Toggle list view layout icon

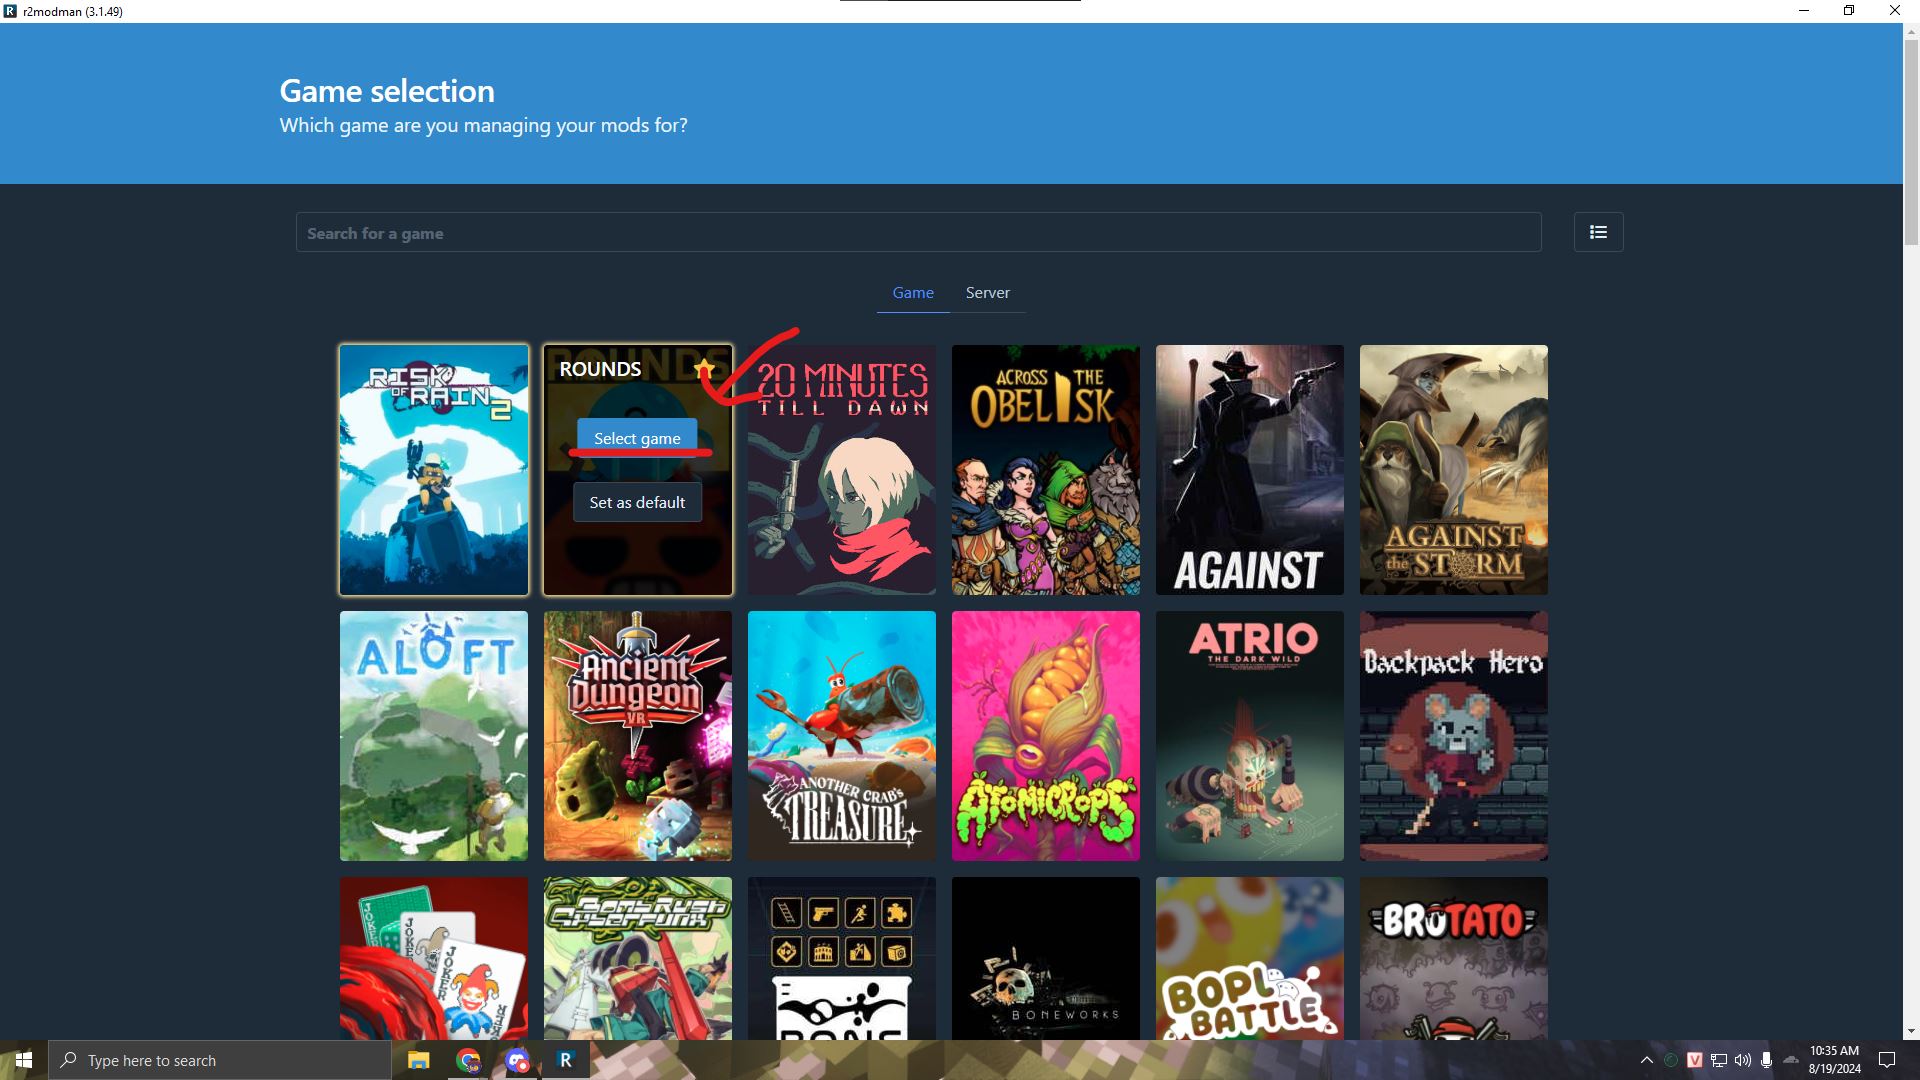1598,232
